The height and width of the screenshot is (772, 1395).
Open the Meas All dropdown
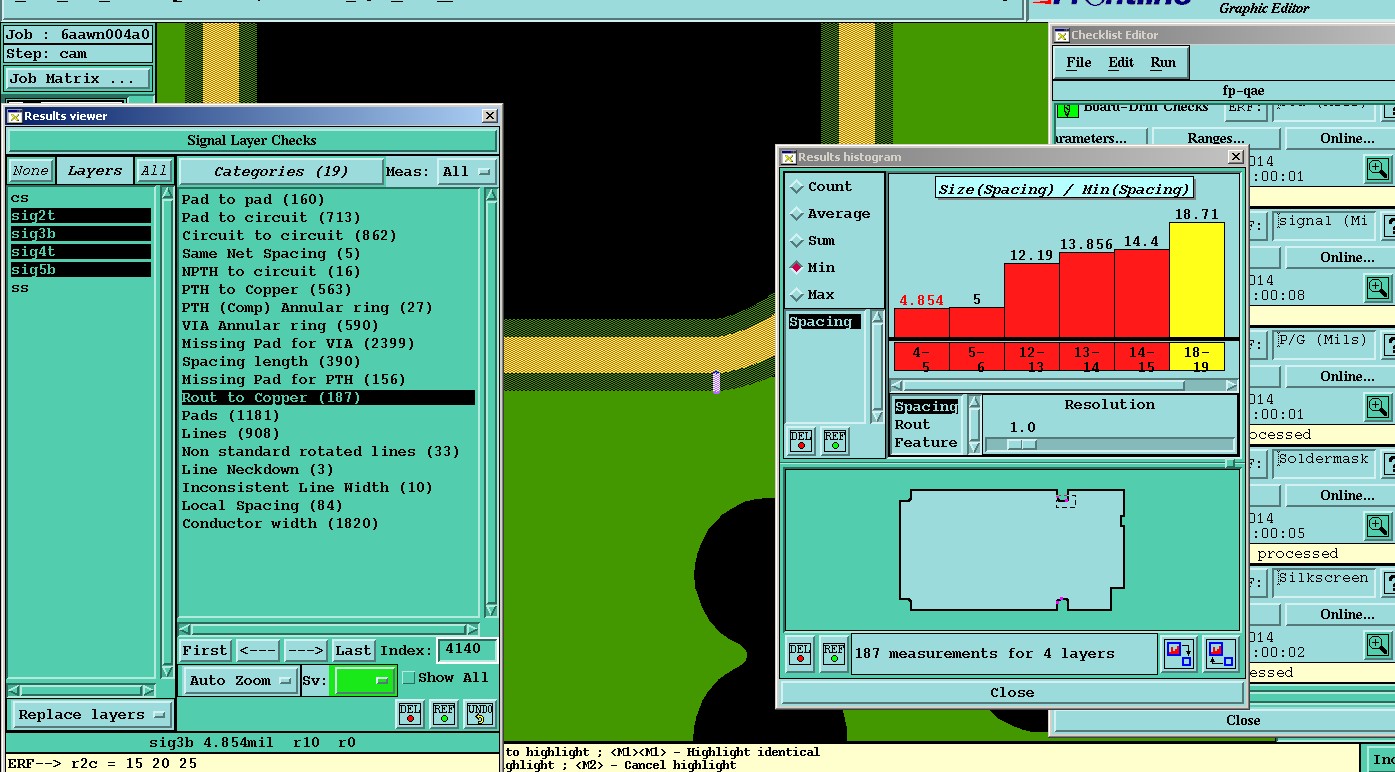point(467,172)
